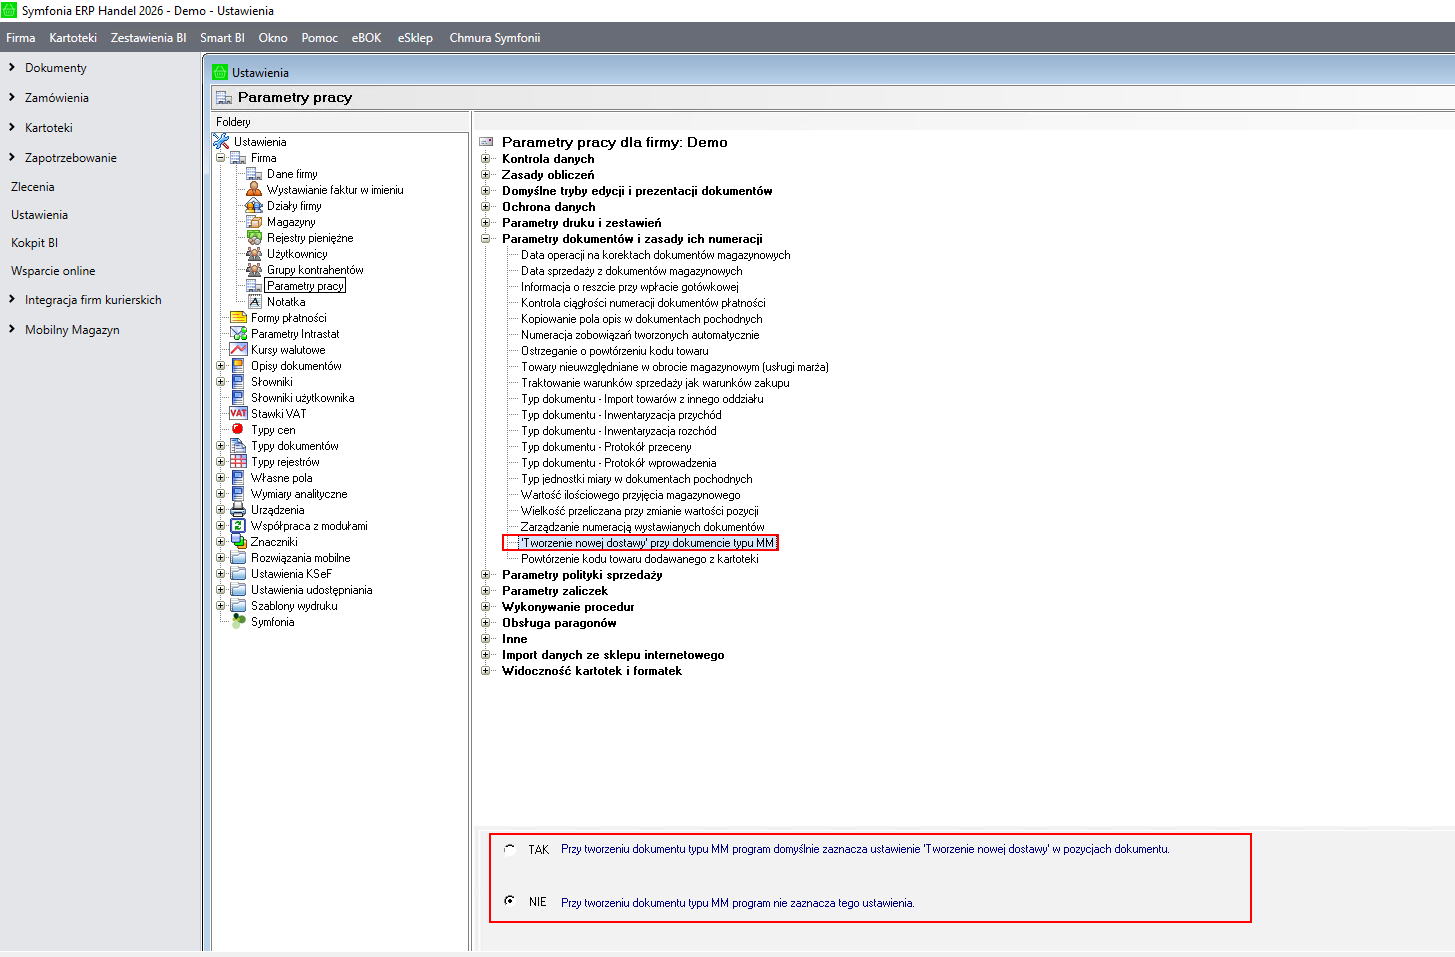Select the NIE radio button
Screen dimensions: 1455x957
coord(510,901)
